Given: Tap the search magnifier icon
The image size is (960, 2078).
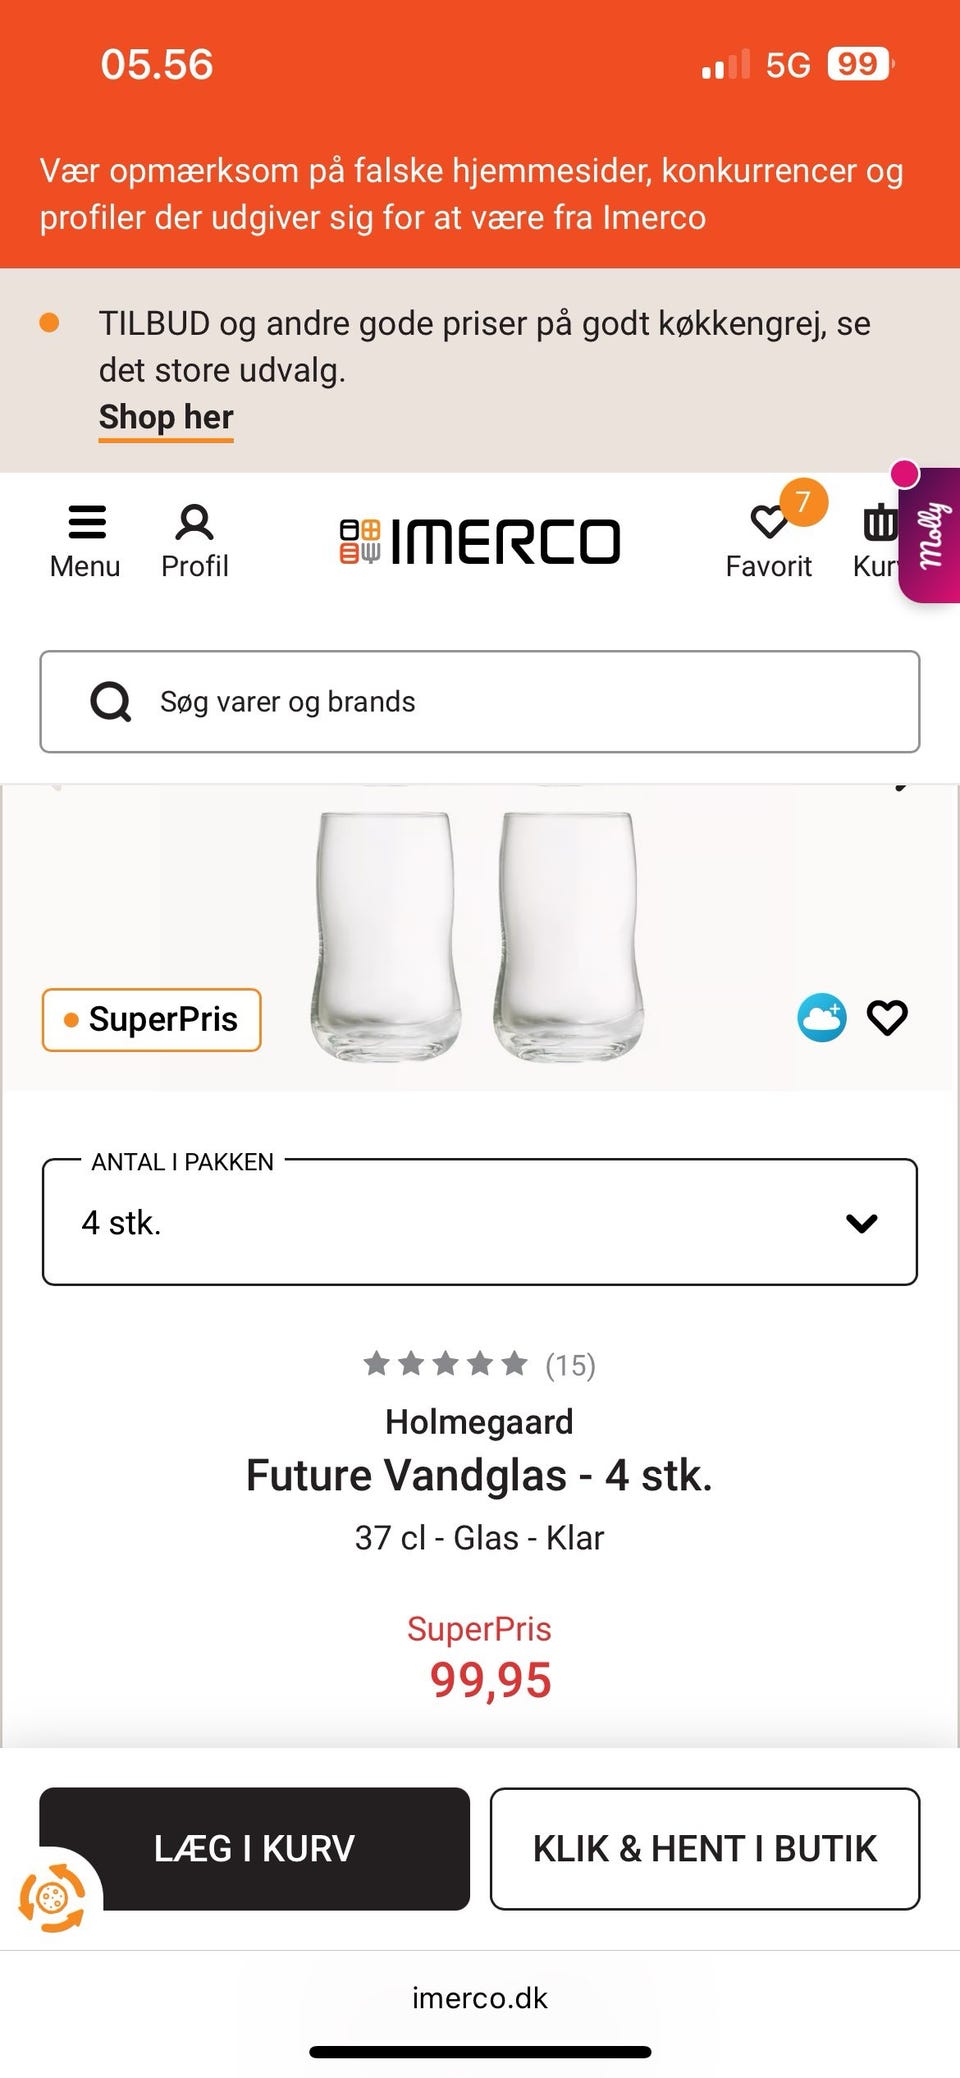Looking at the screenshot, I should pos(111,702).
